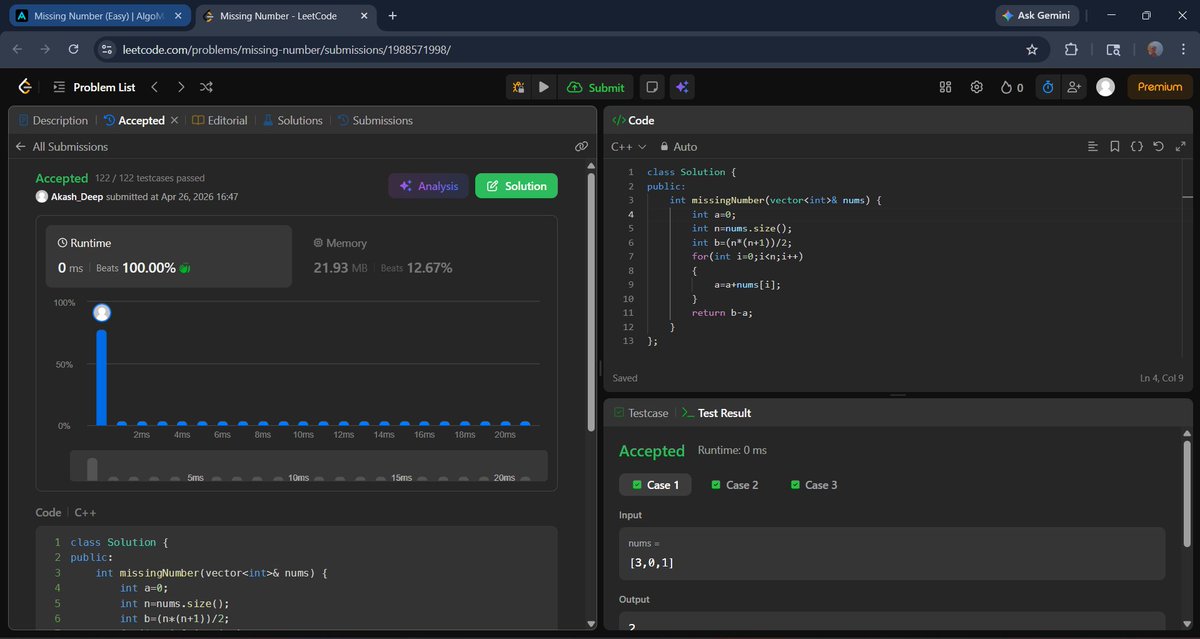Click the 'Saved' status in editor footer
Screen dimensions: 1200x639
click(624, 378)
